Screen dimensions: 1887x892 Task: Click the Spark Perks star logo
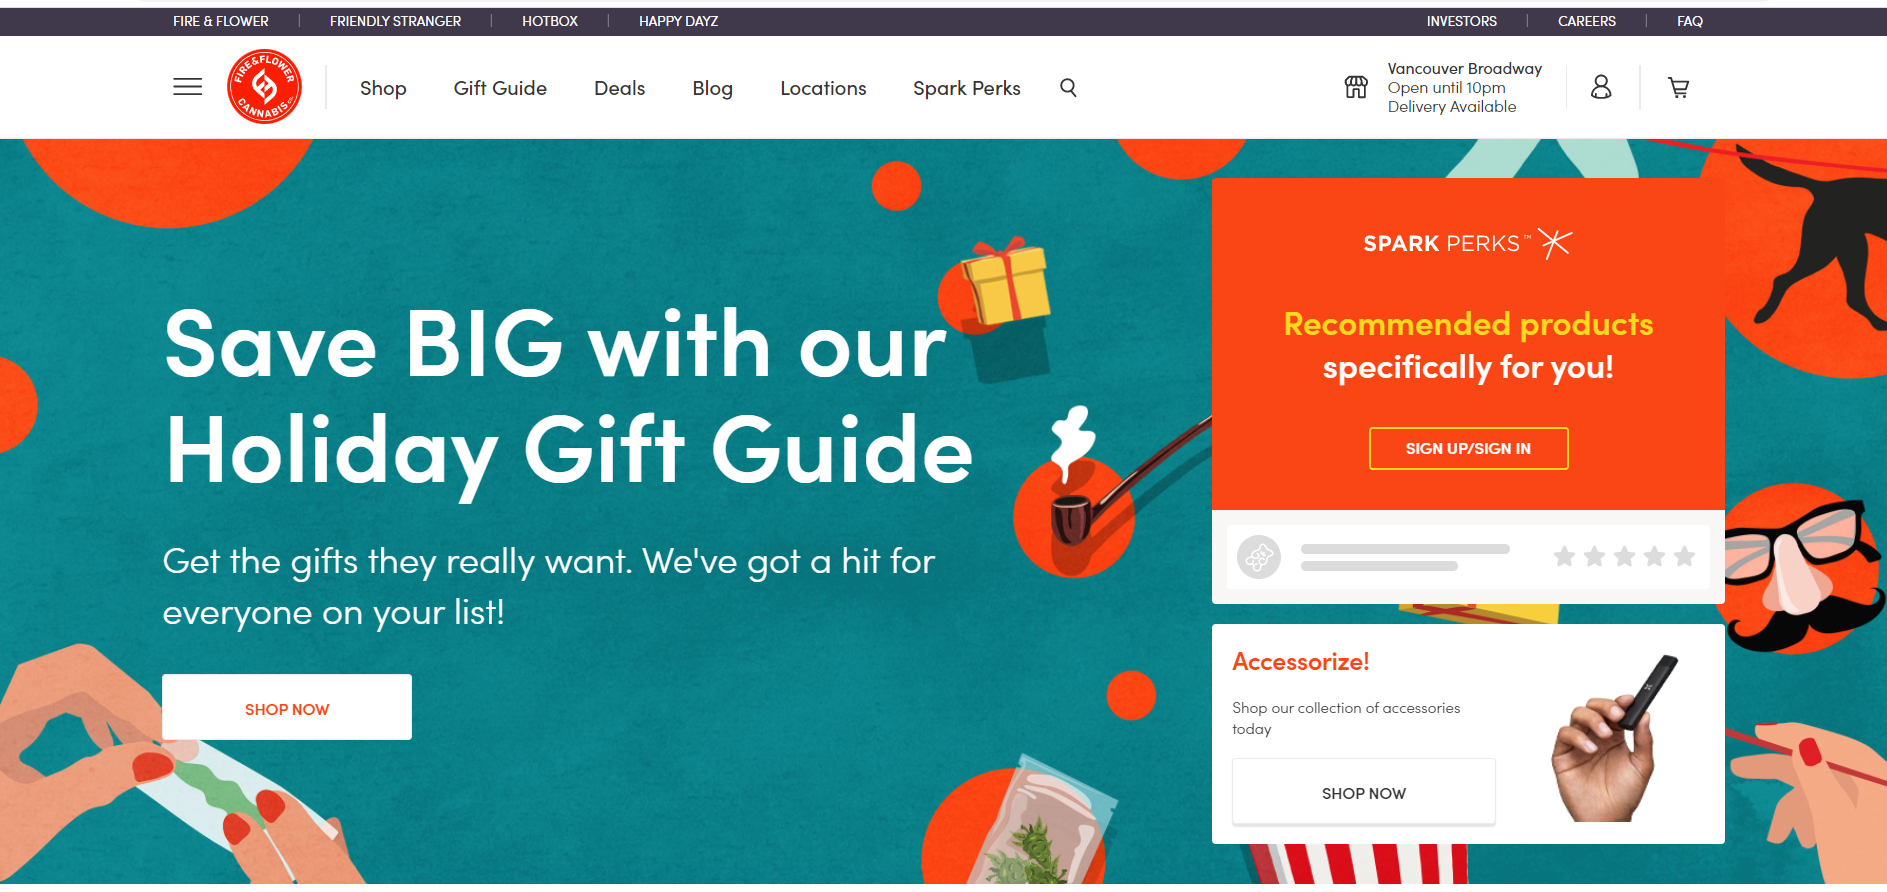point(1555,243)
